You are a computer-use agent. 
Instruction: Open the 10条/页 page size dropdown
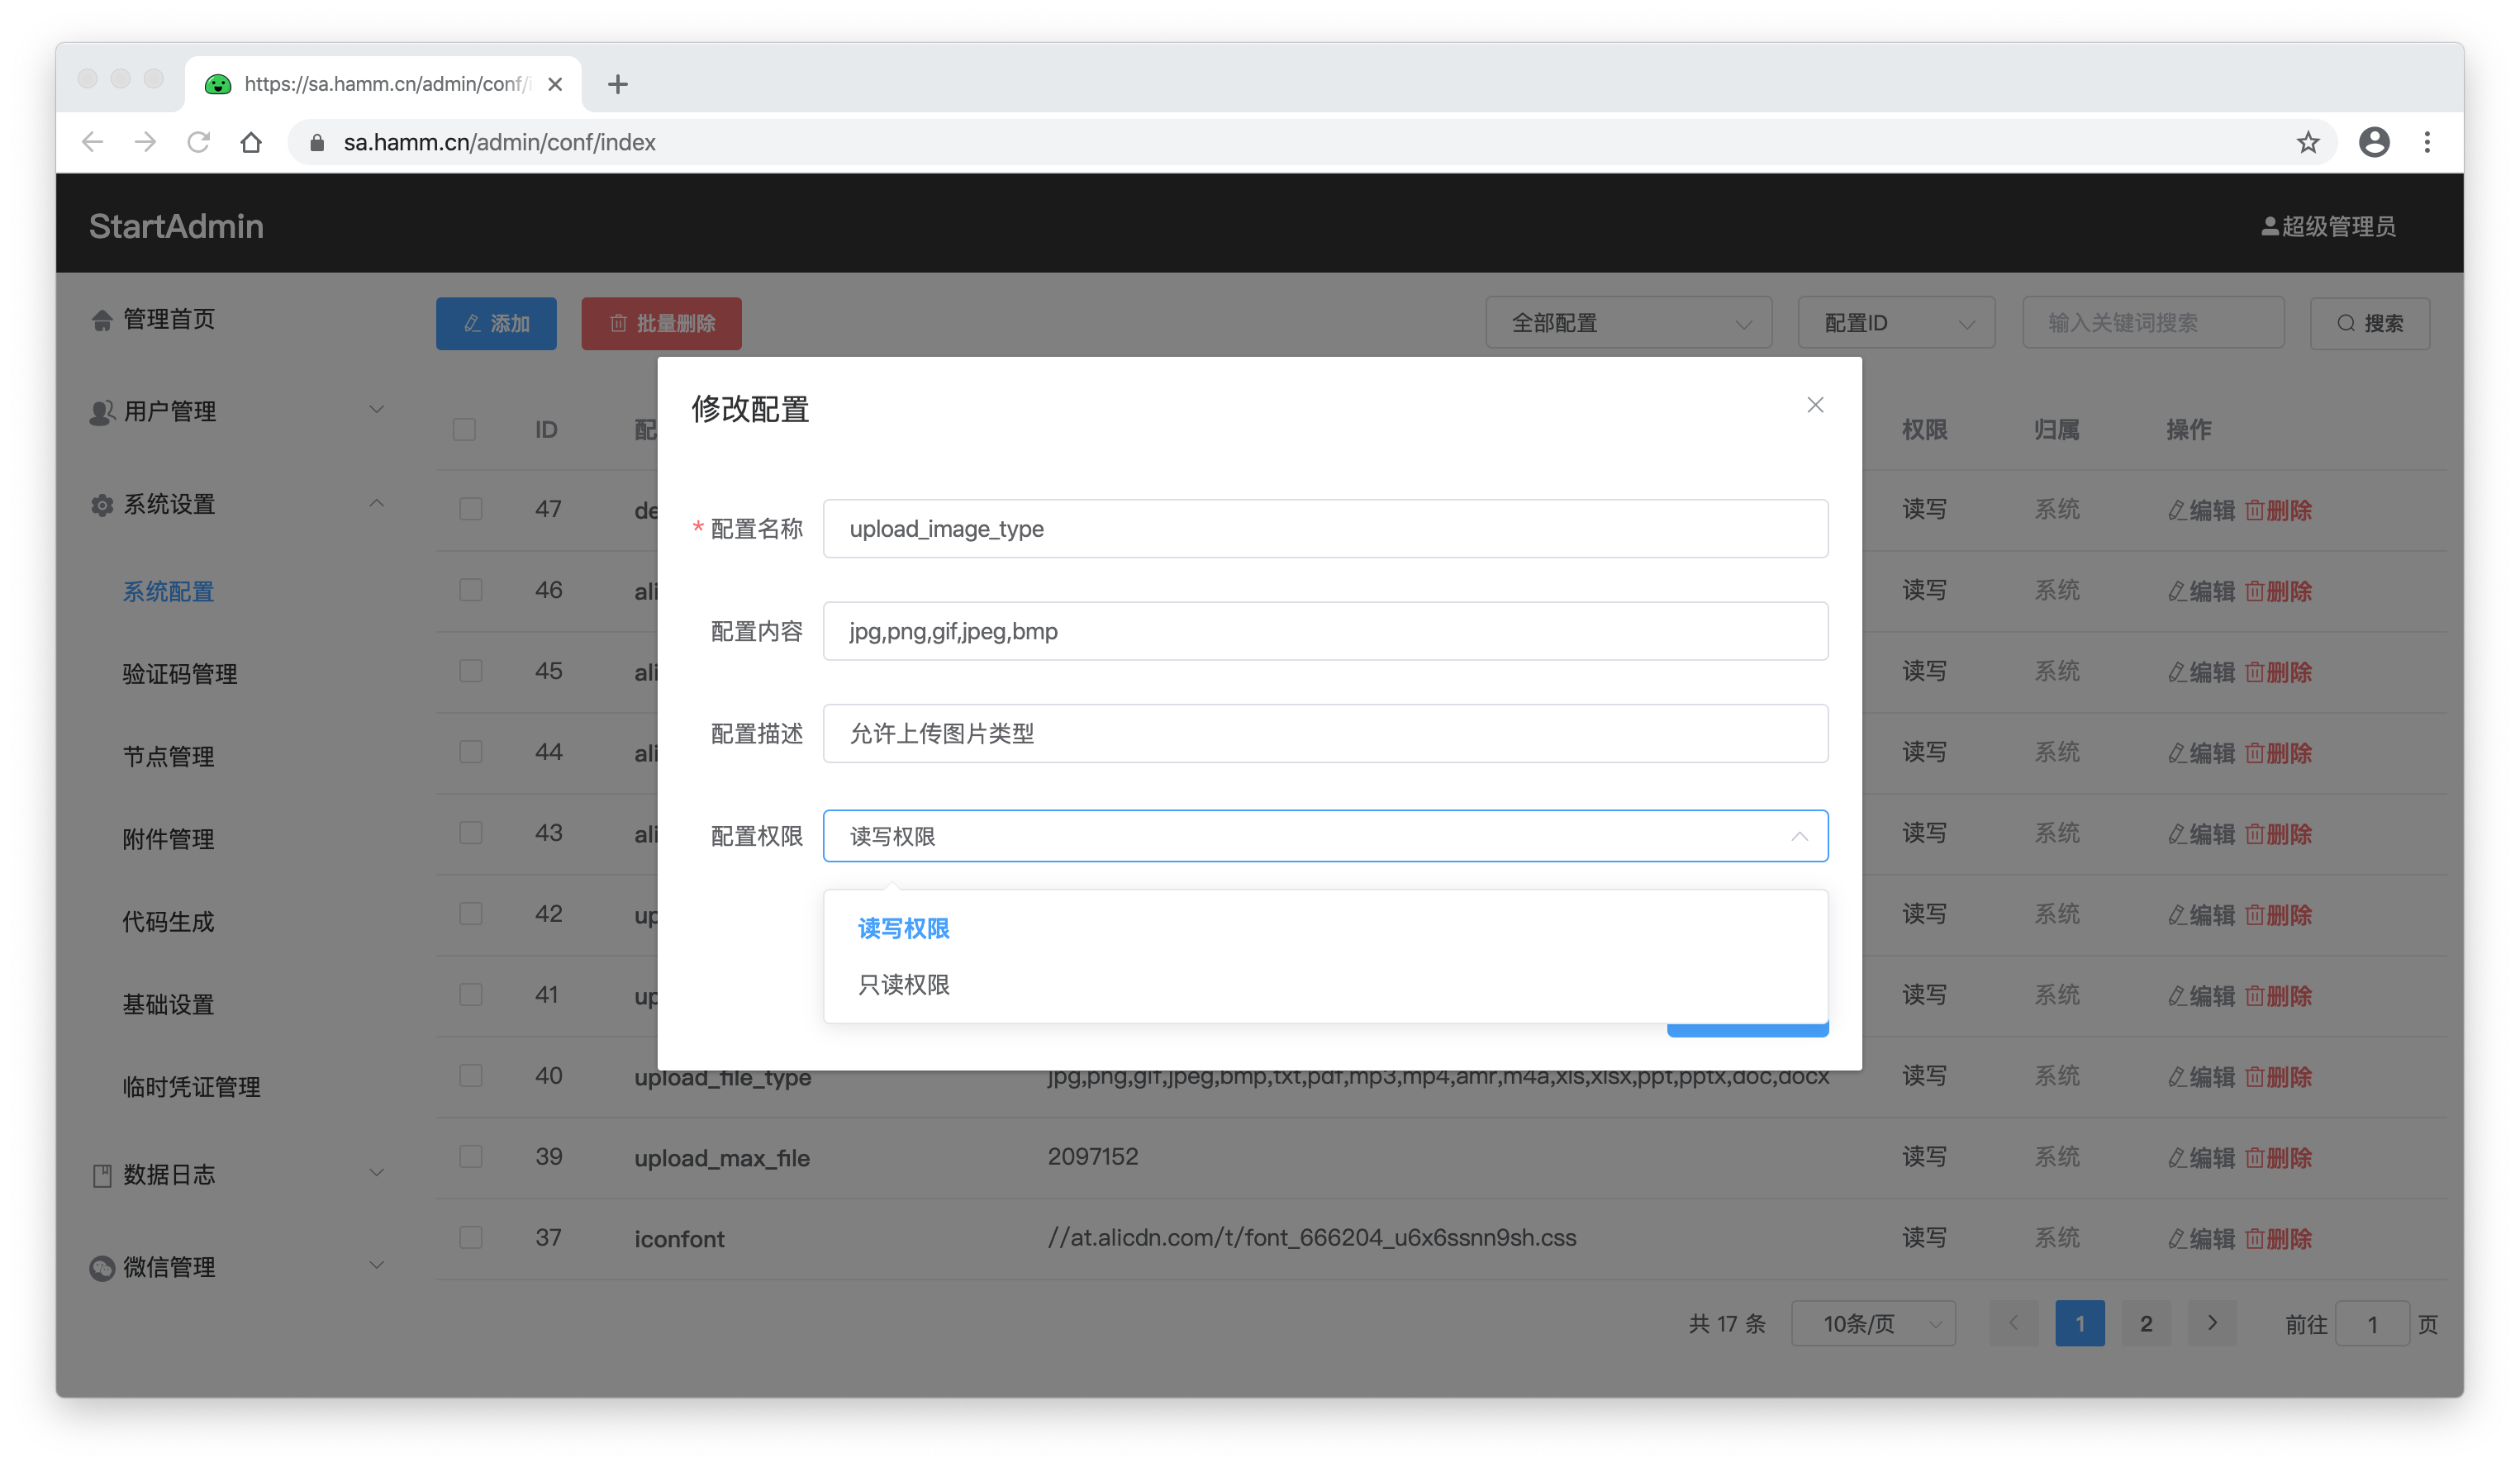click(x=1873, y=1324)
